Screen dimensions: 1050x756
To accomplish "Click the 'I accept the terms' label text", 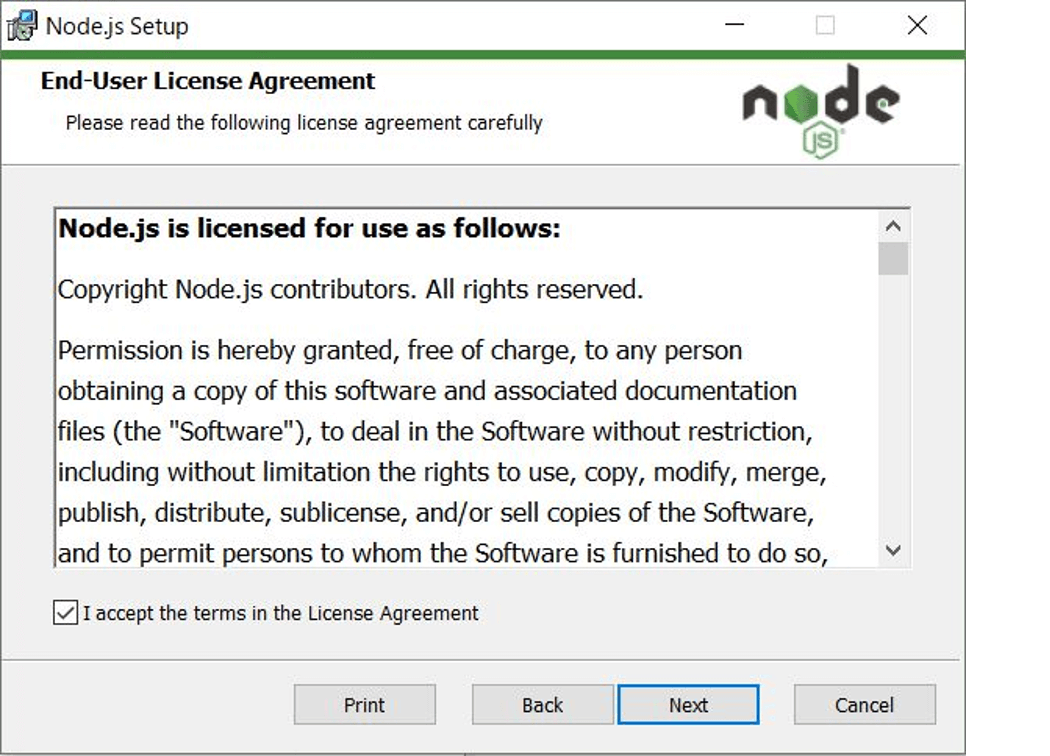I will [x=281, y=613].
